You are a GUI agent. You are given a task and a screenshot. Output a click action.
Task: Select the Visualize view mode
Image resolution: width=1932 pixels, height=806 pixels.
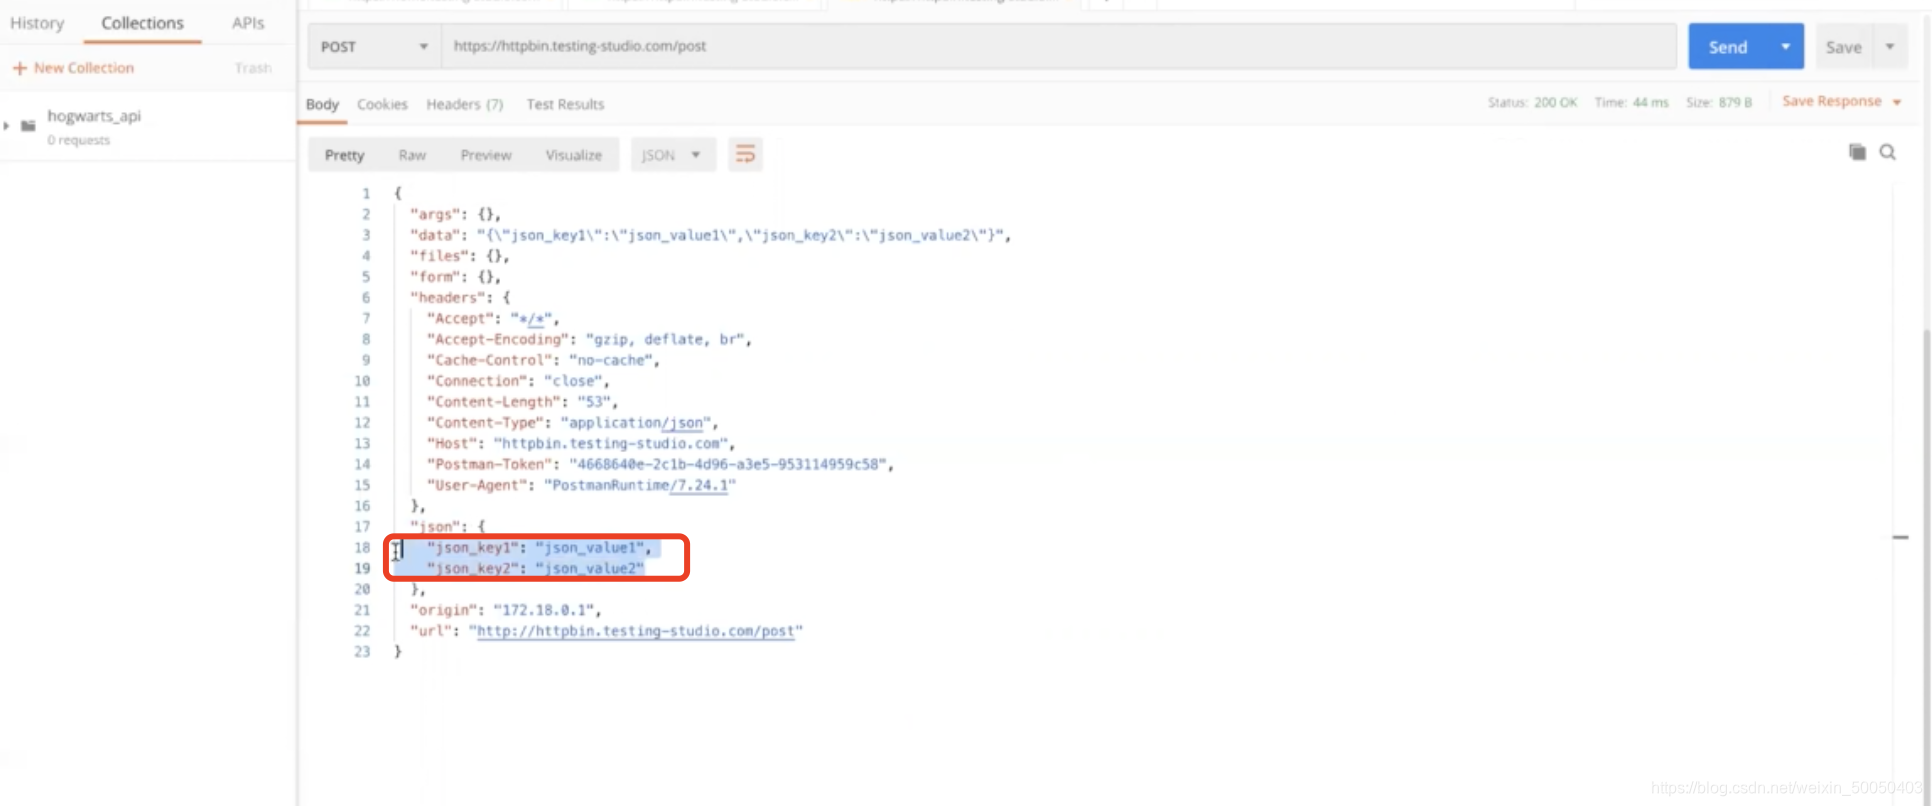pos(574,155)
